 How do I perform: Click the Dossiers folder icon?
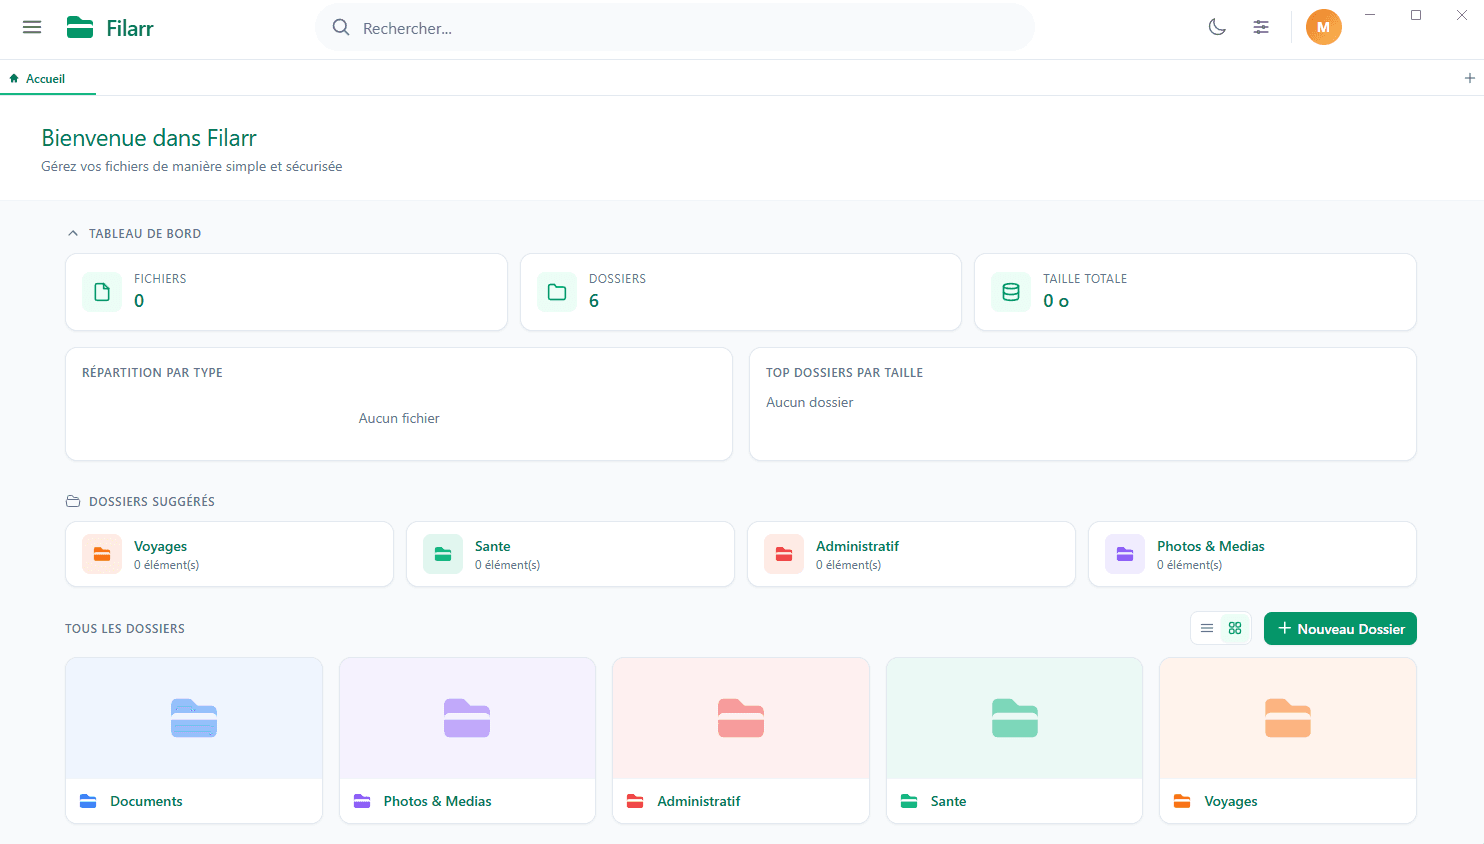coord(556,291)
